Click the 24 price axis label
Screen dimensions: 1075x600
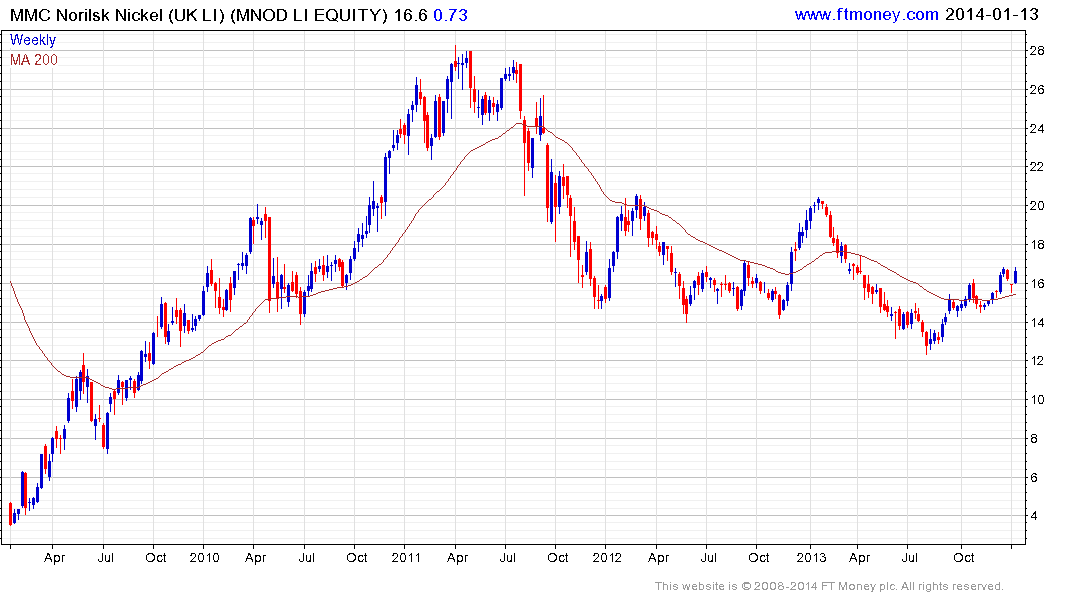1037,129
